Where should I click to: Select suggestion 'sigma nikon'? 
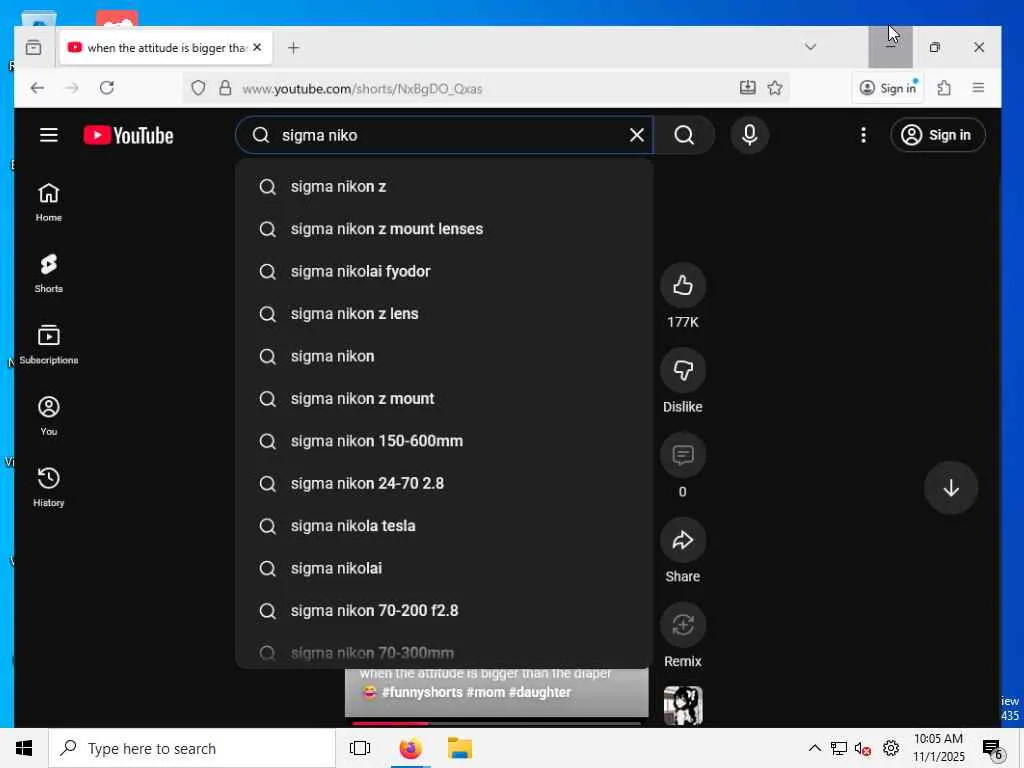pyautogui.click(x=444, y=357)
